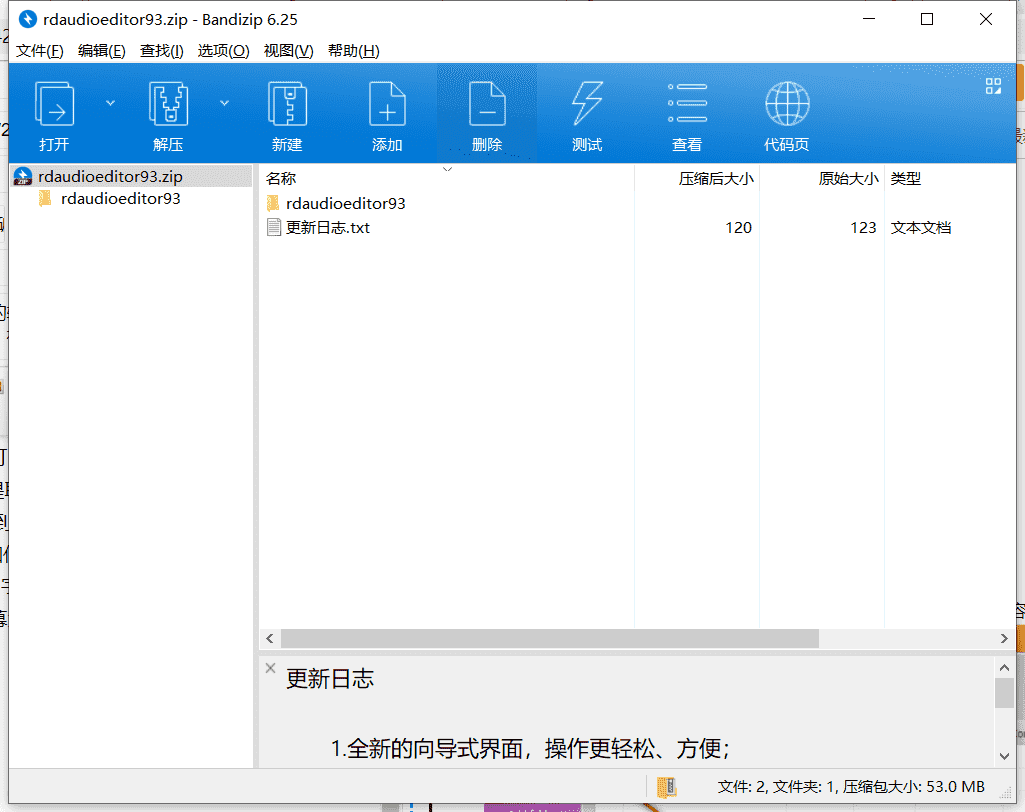
Task: Click the sort chevron above the 名称 column
Action: (x=447, y=169)
